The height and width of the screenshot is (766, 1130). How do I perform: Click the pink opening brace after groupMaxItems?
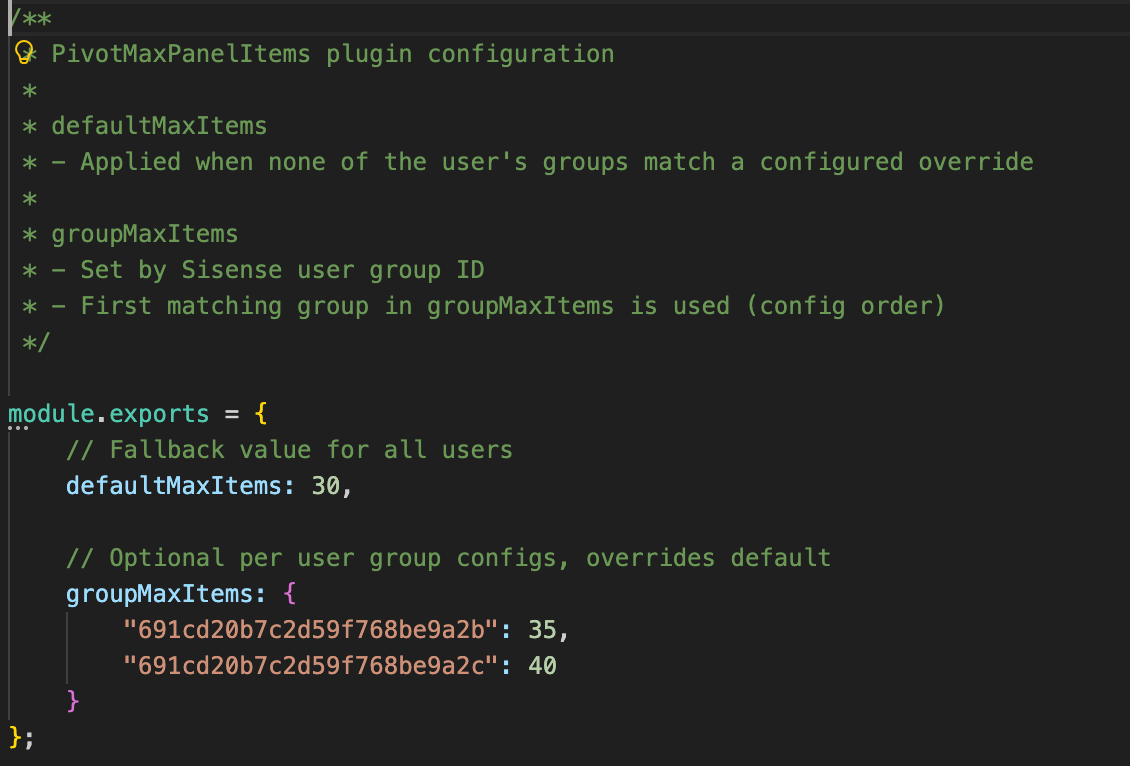(x=290, y=594)
